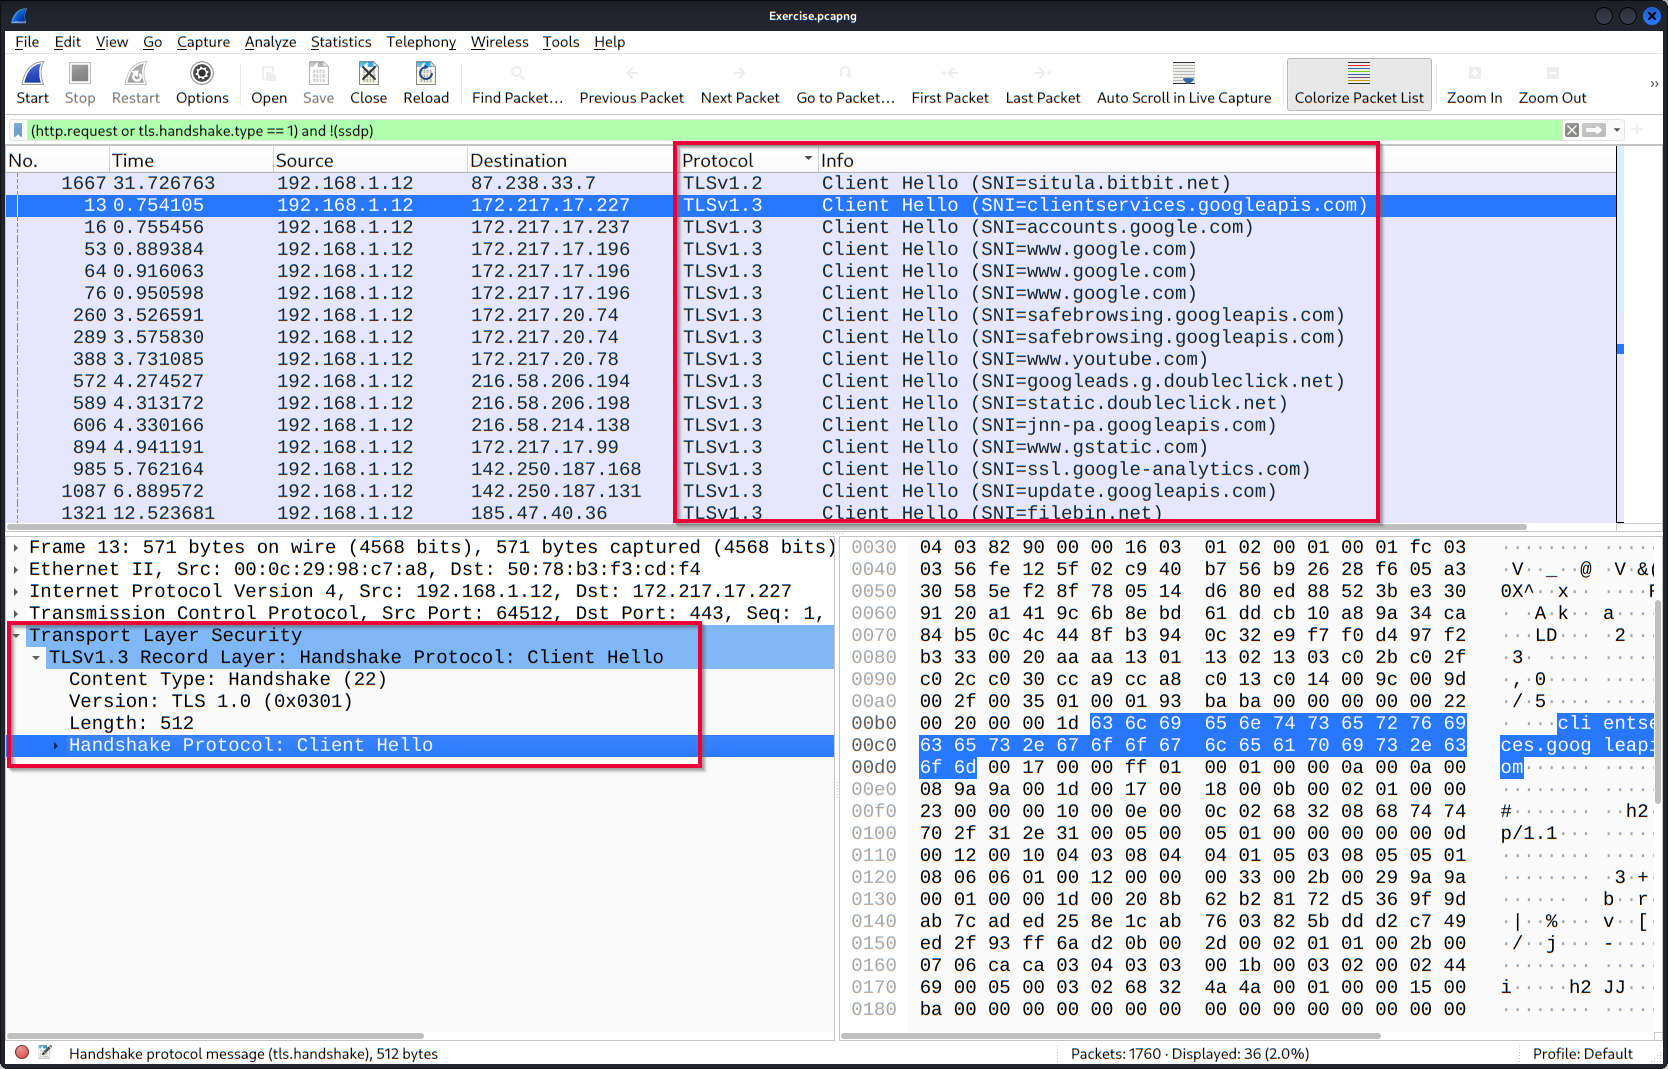Jump to First Packet
Image resolution: width=1668 pixels, height=1069 pixels.
pyautogui.click(x=950, y=83)
